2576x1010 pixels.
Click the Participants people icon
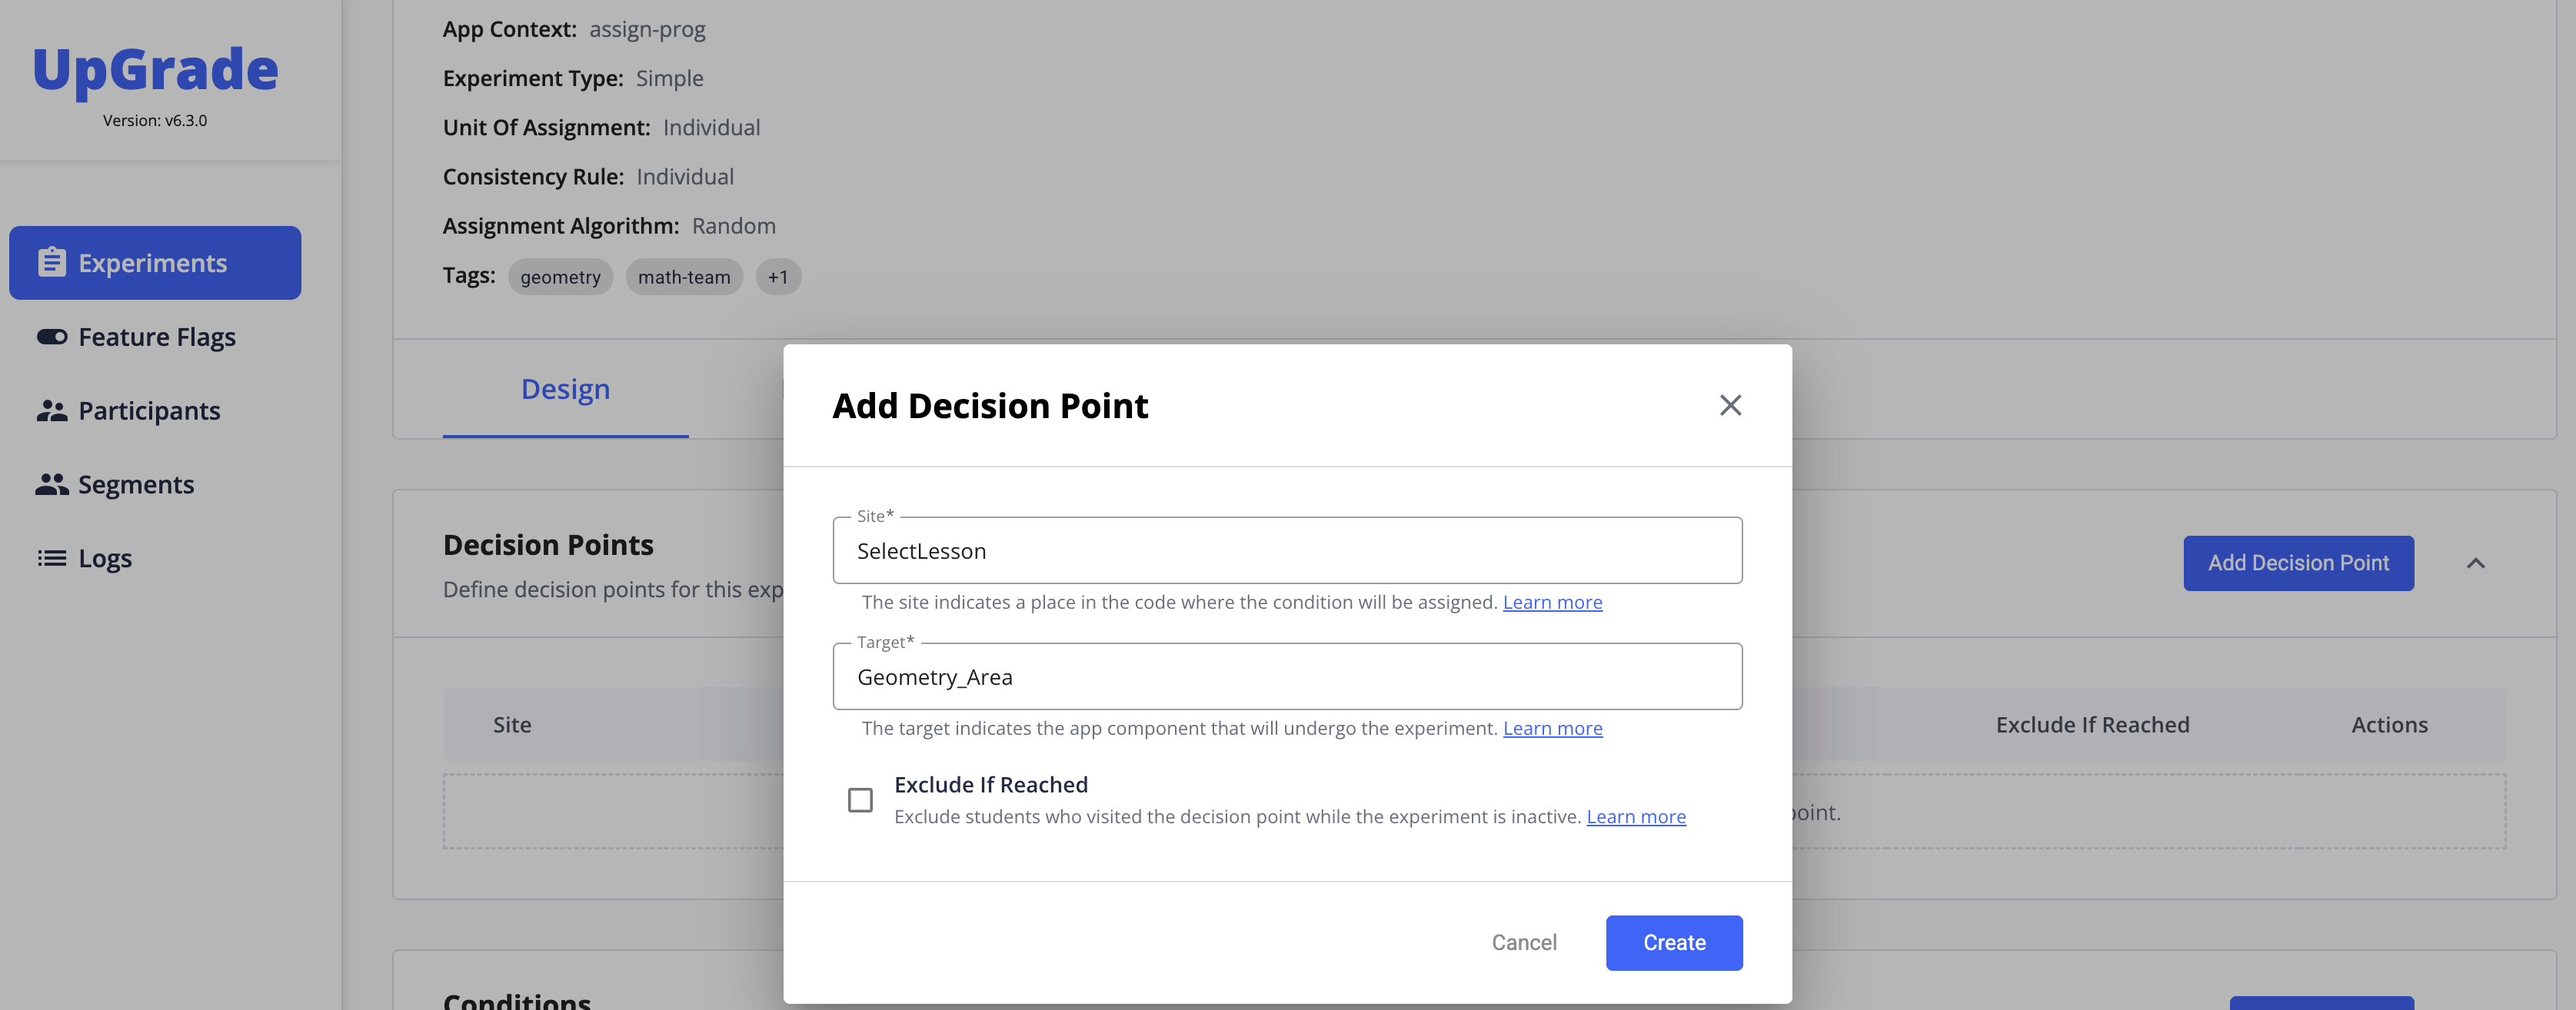tap(52, 411)
